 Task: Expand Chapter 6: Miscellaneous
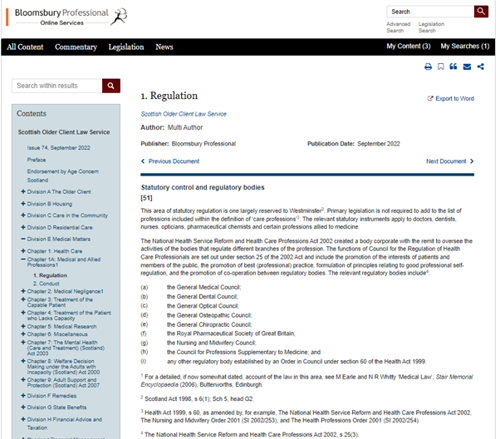pyautogui.click(x=23, y=334)
